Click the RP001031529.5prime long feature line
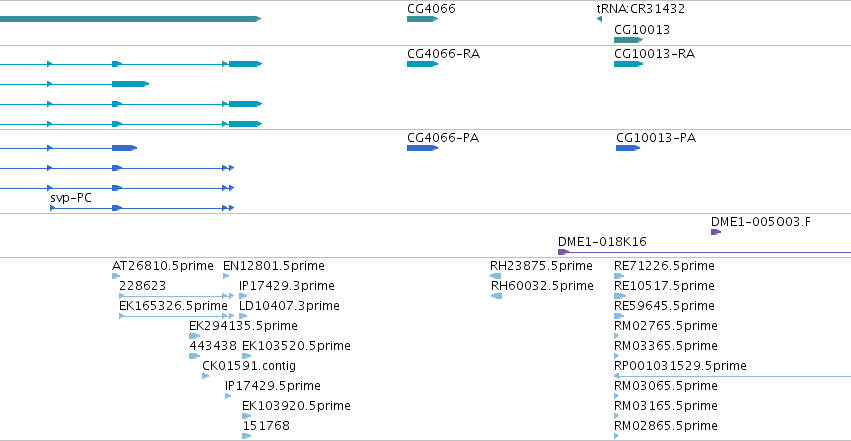 coord(733,376)
